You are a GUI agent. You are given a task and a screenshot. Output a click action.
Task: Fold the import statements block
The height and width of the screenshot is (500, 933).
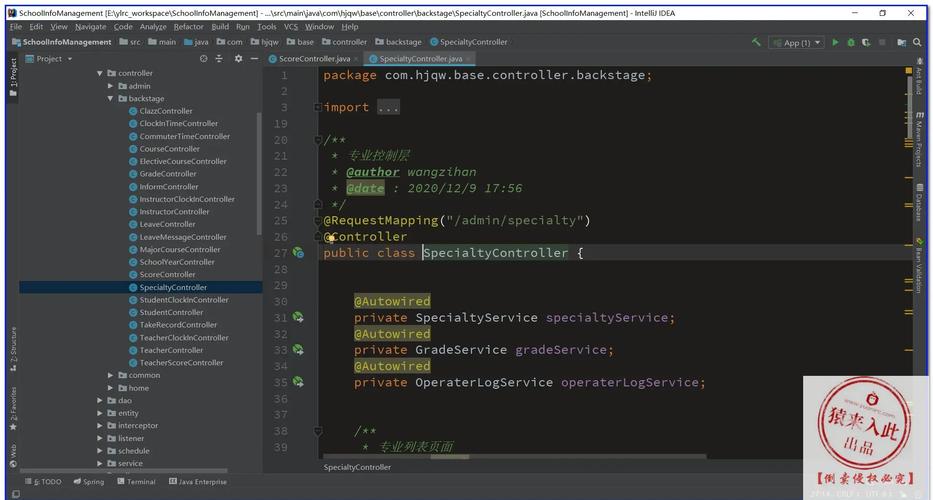click(x=318, y=107)
